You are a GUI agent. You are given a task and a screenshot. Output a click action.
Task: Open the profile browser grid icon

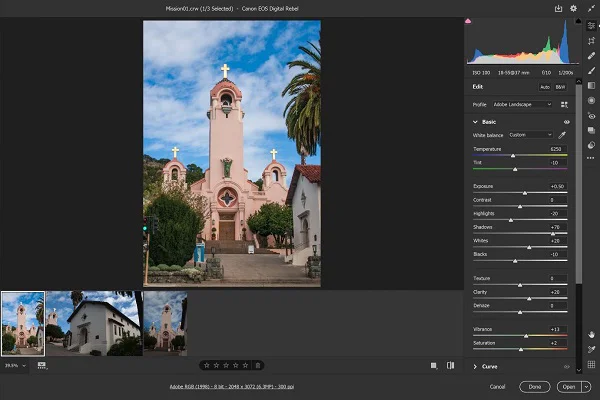[x=564, y=104]
